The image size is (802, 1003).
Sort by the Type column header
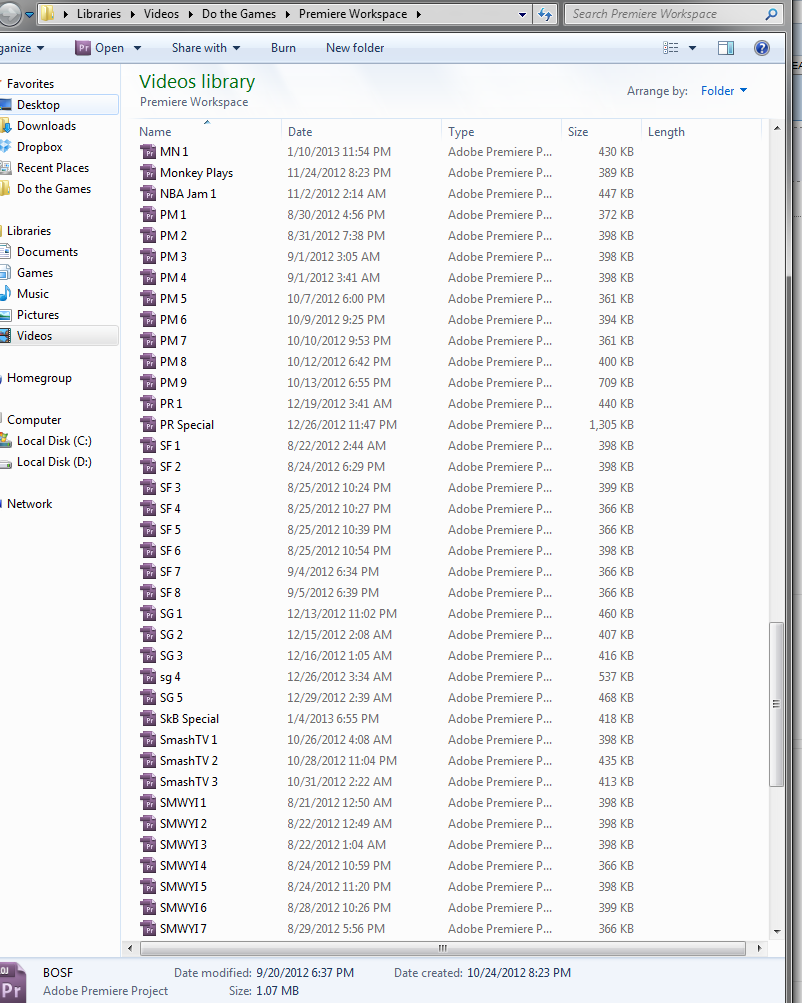[501, 132]
